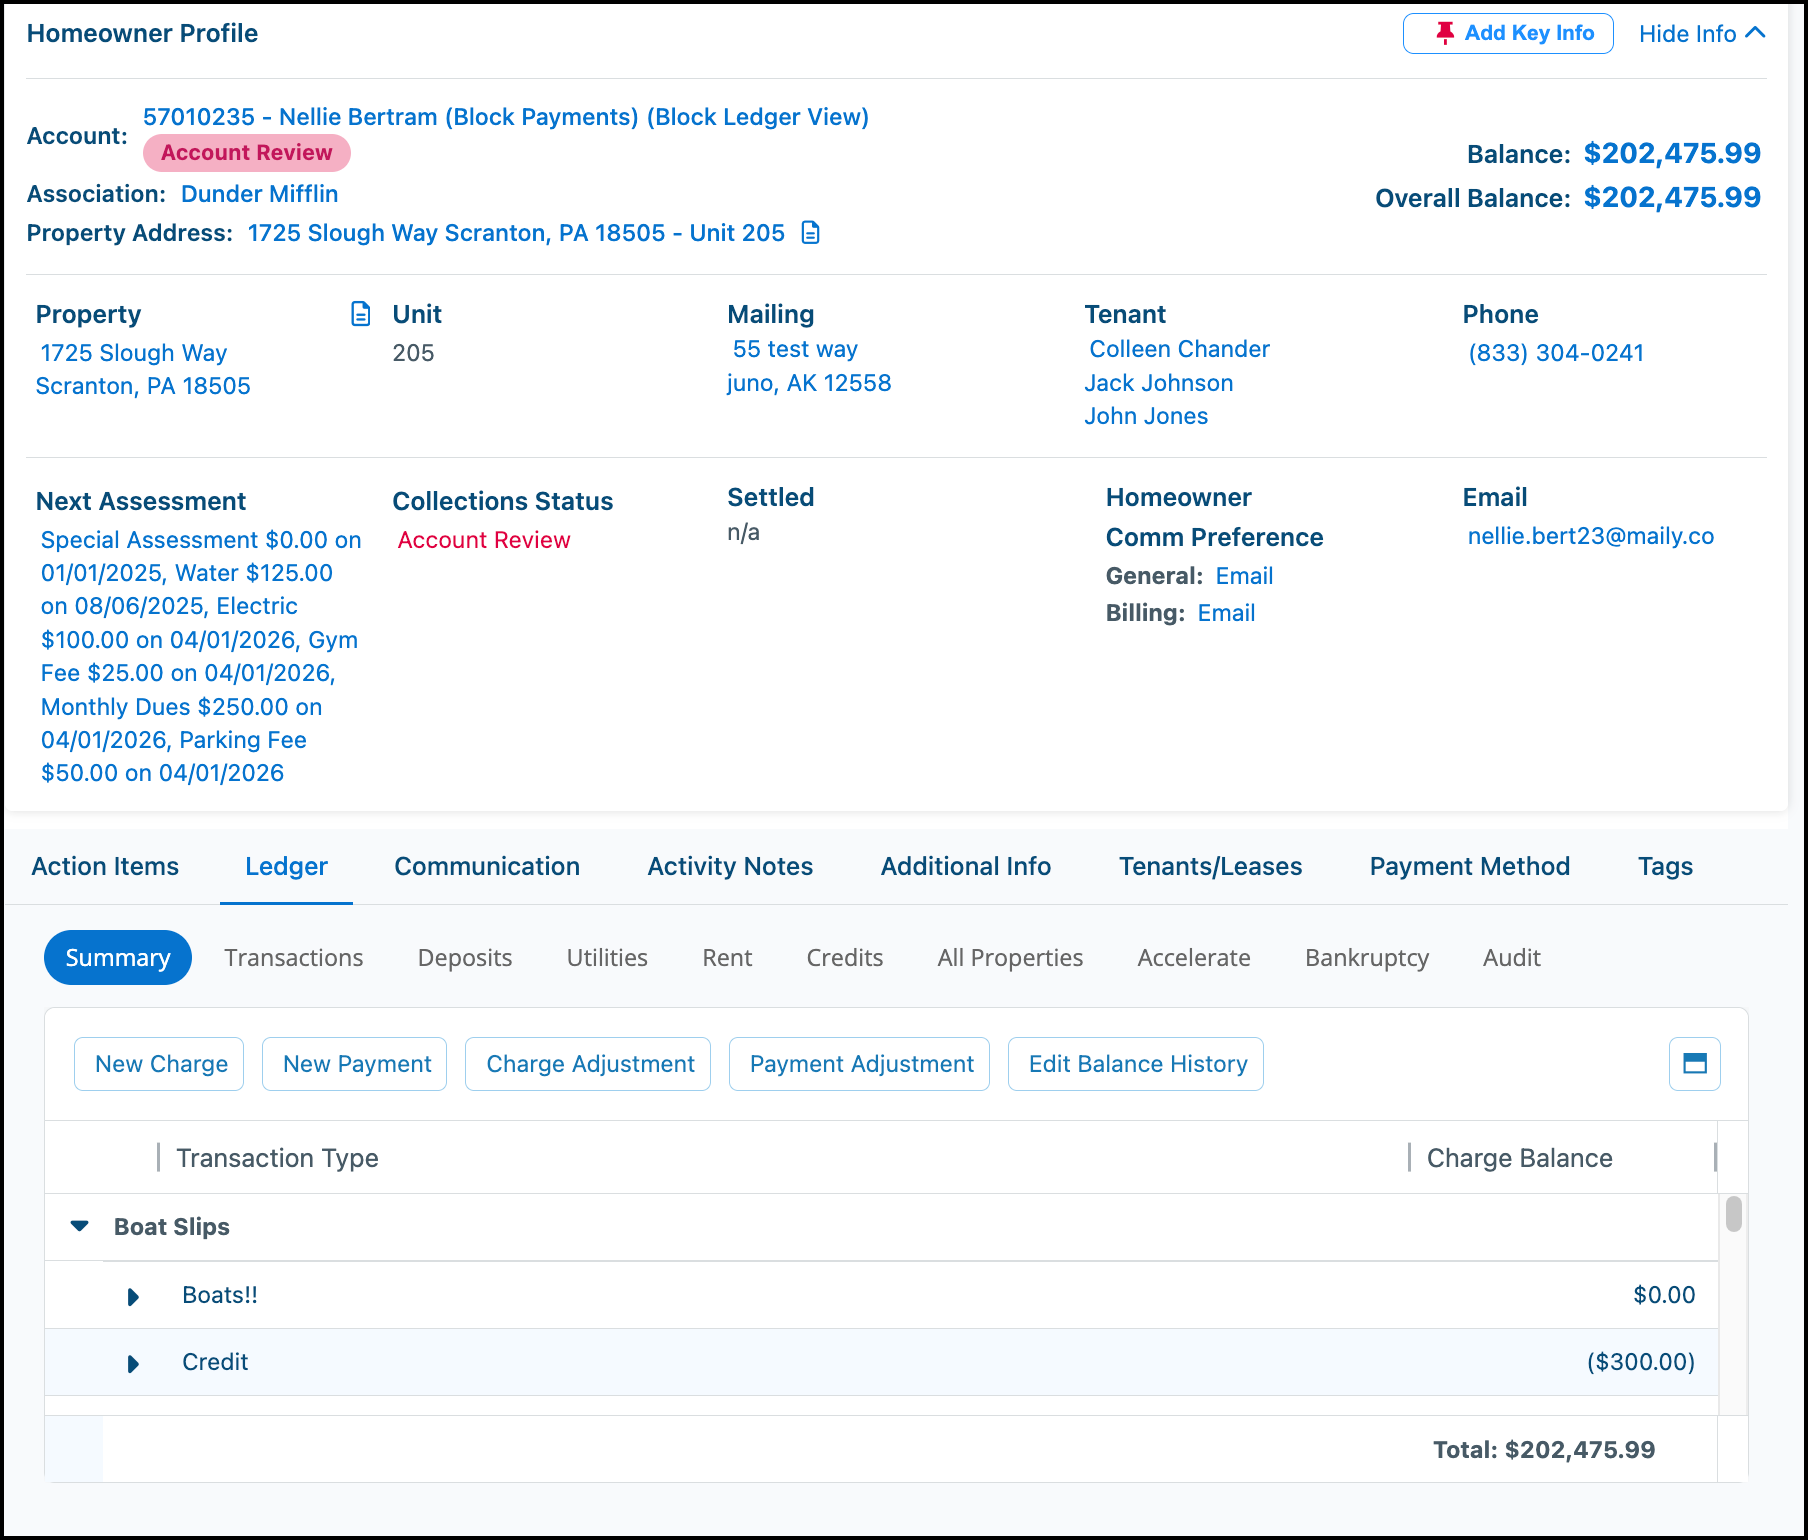Click the Account Review pink badge

pyautogui.click(x=247, y=153)
